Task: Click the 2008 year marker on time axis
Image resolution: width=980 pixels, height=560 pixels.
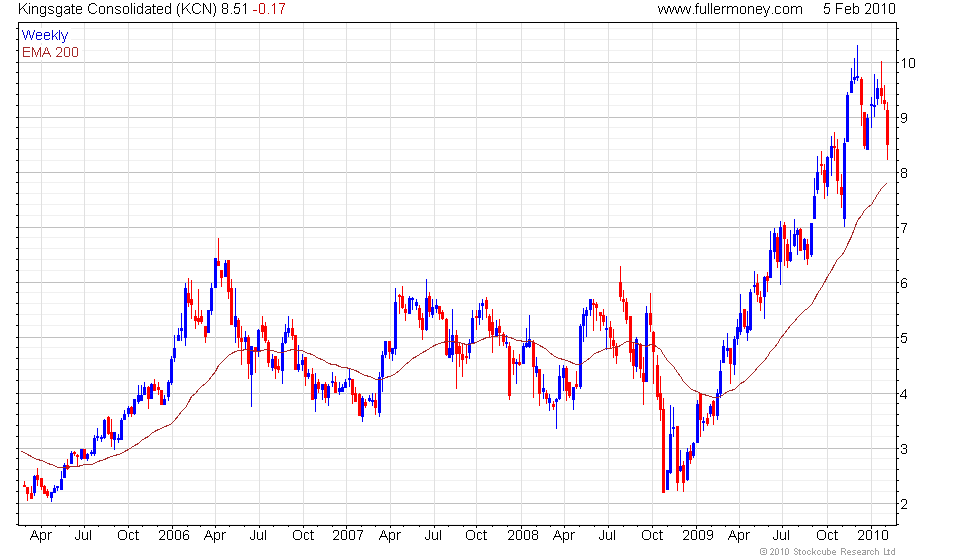Action: (x=522, y=536)
